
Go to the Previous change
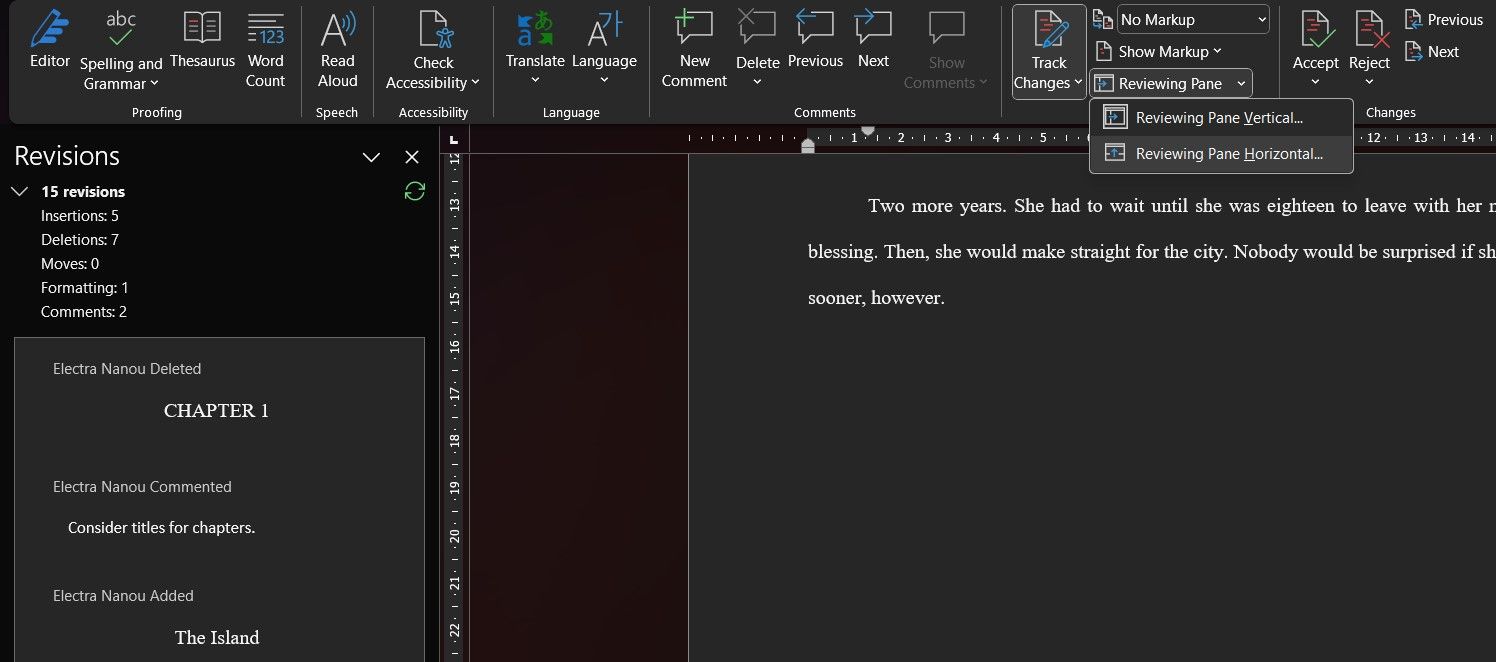pos(1444,19)
